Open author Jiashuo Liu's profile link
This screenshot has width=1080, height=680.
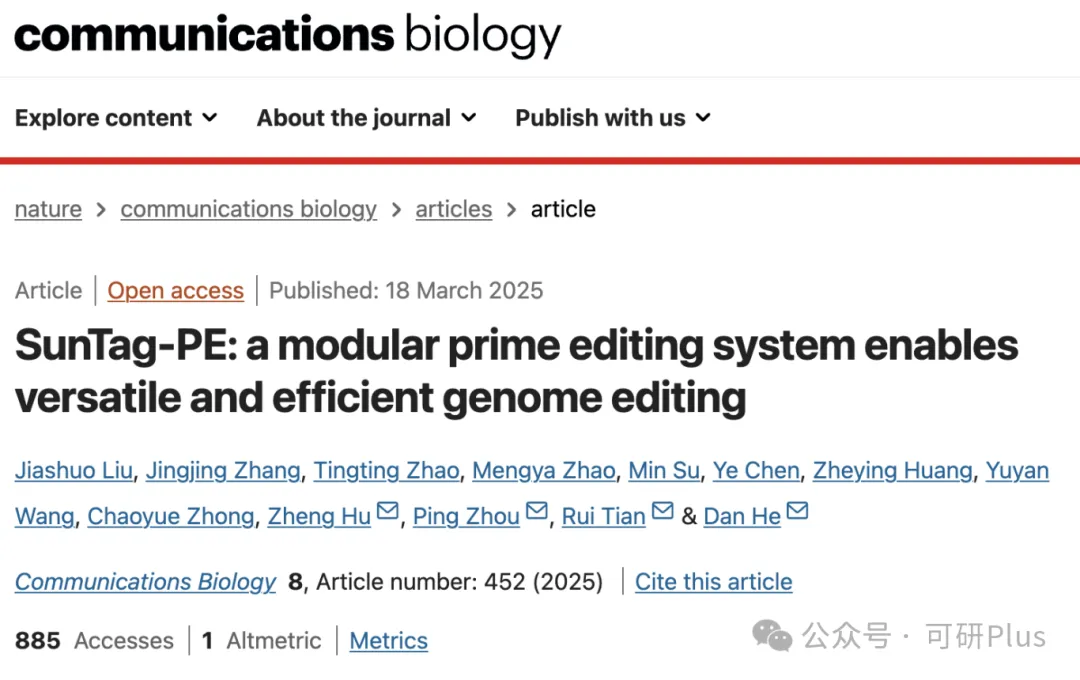(x=73, y=471)
